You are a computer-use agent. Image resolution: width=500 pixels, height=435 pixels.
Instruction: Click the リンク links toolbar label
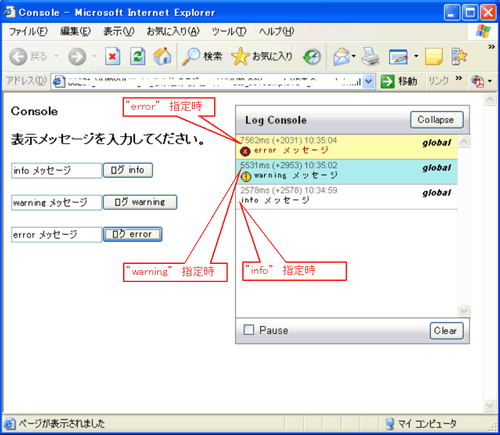click(438, 81)
